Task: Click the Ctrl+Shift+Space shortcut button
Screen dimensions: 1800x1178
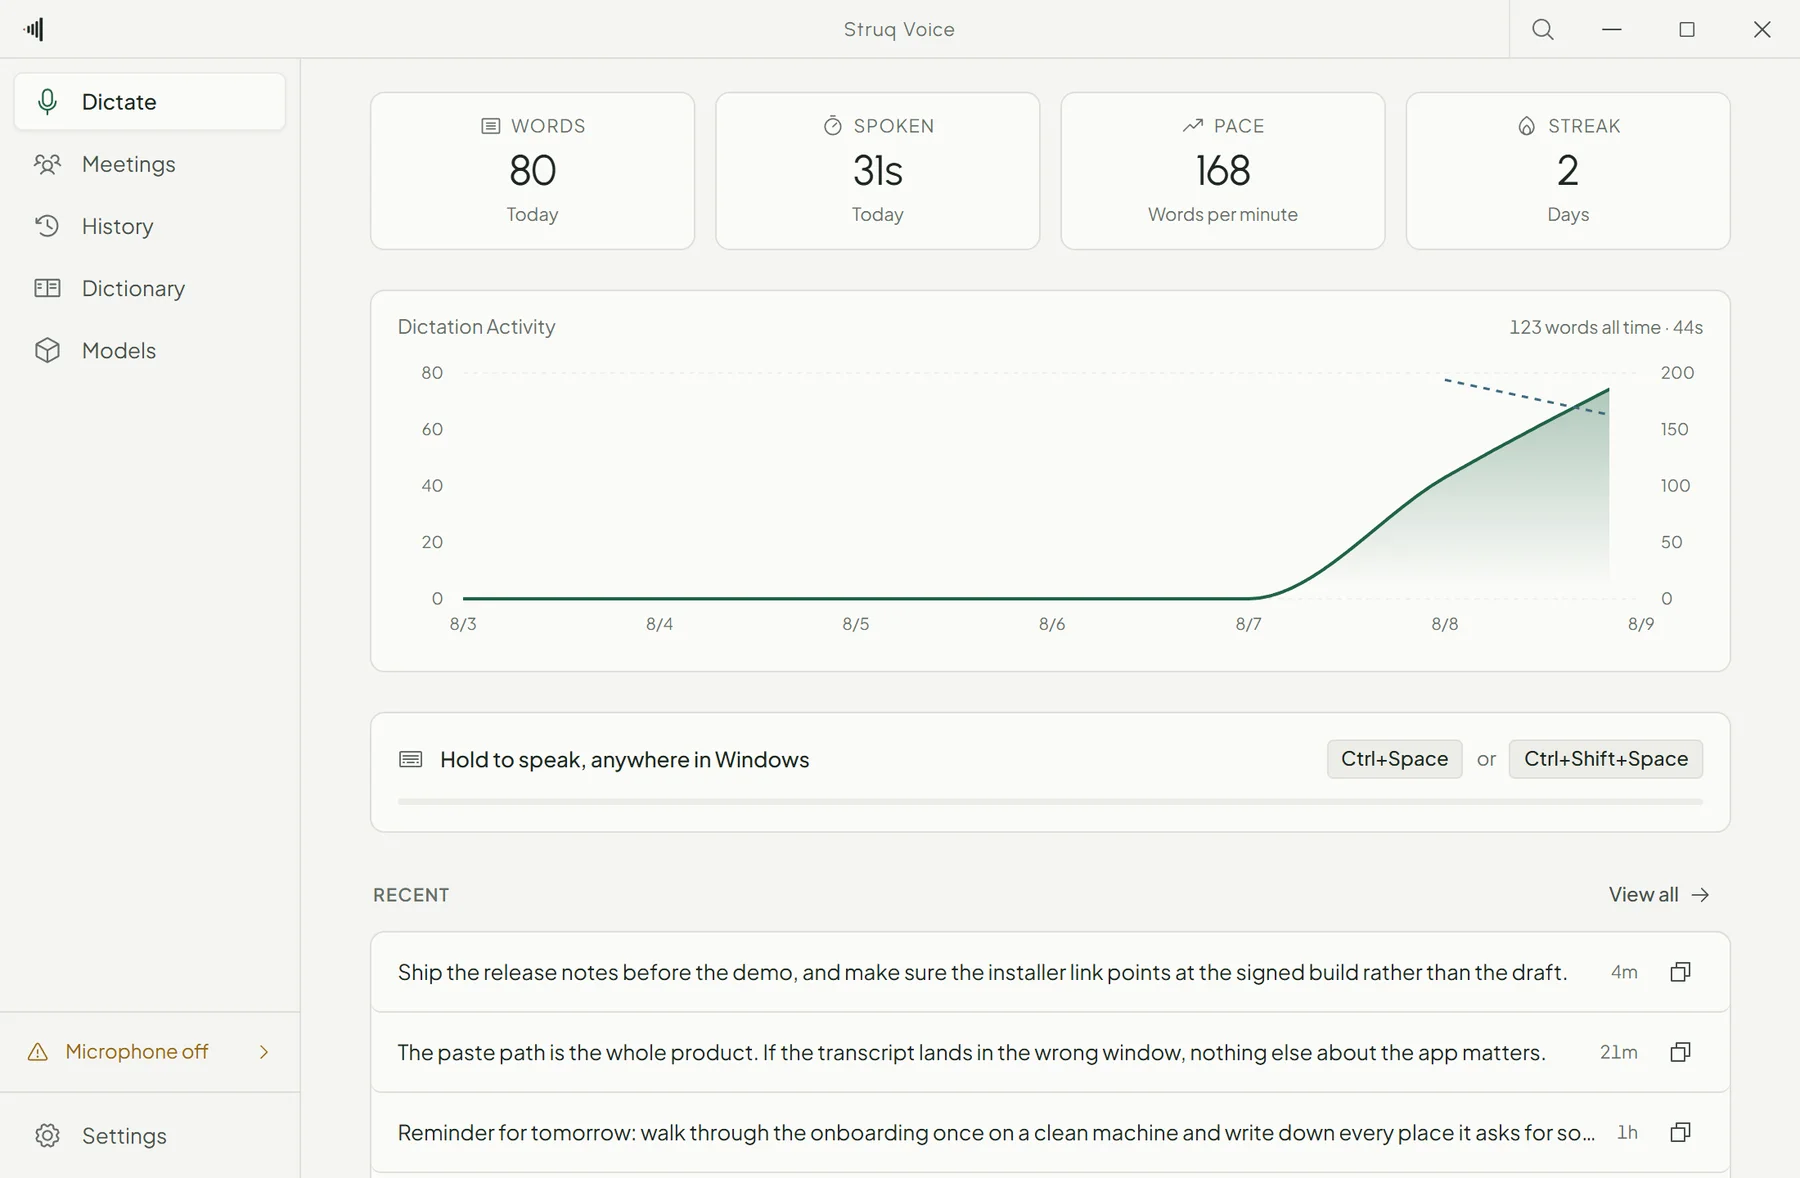Action: coord(1606,759)
